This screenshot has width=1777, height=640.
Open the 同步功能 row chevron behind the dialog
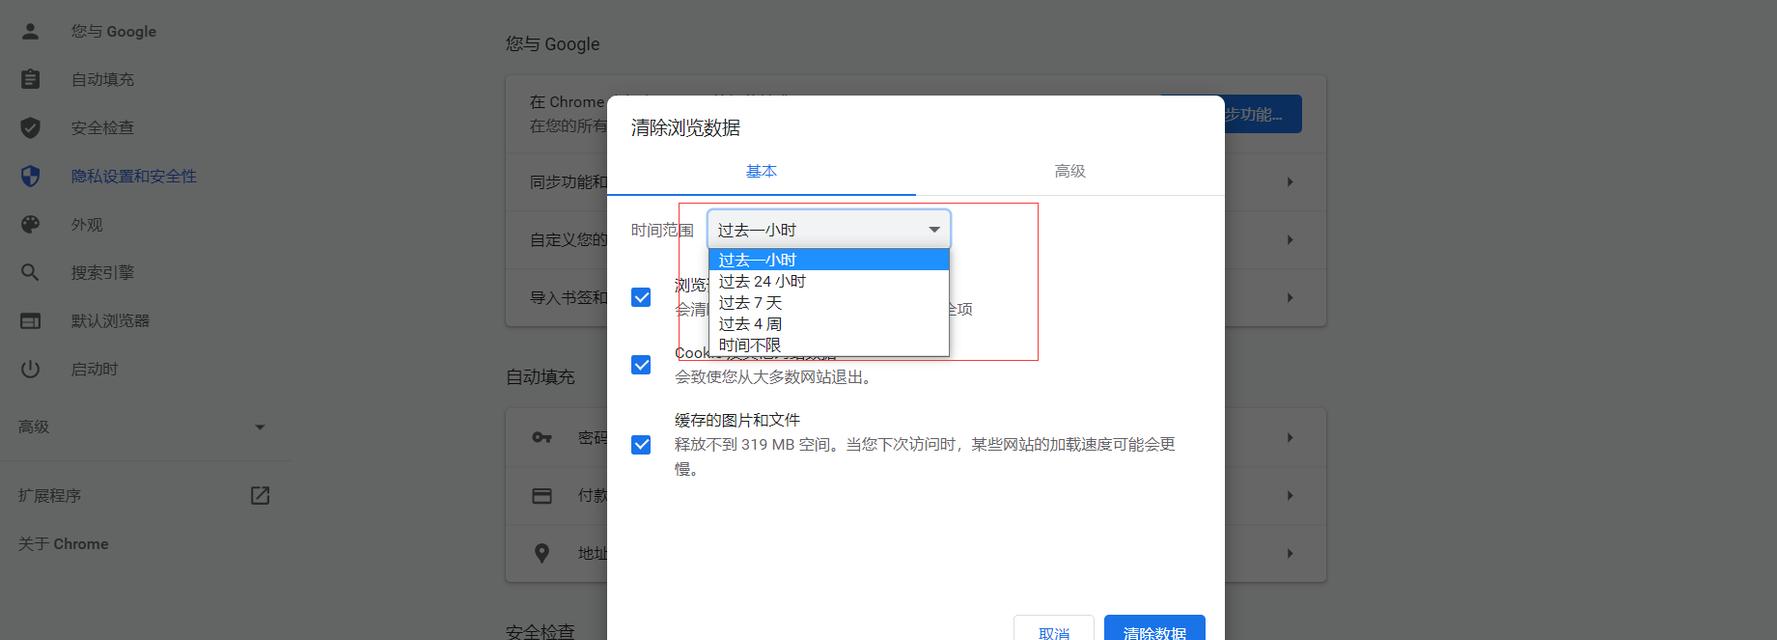1290,182
